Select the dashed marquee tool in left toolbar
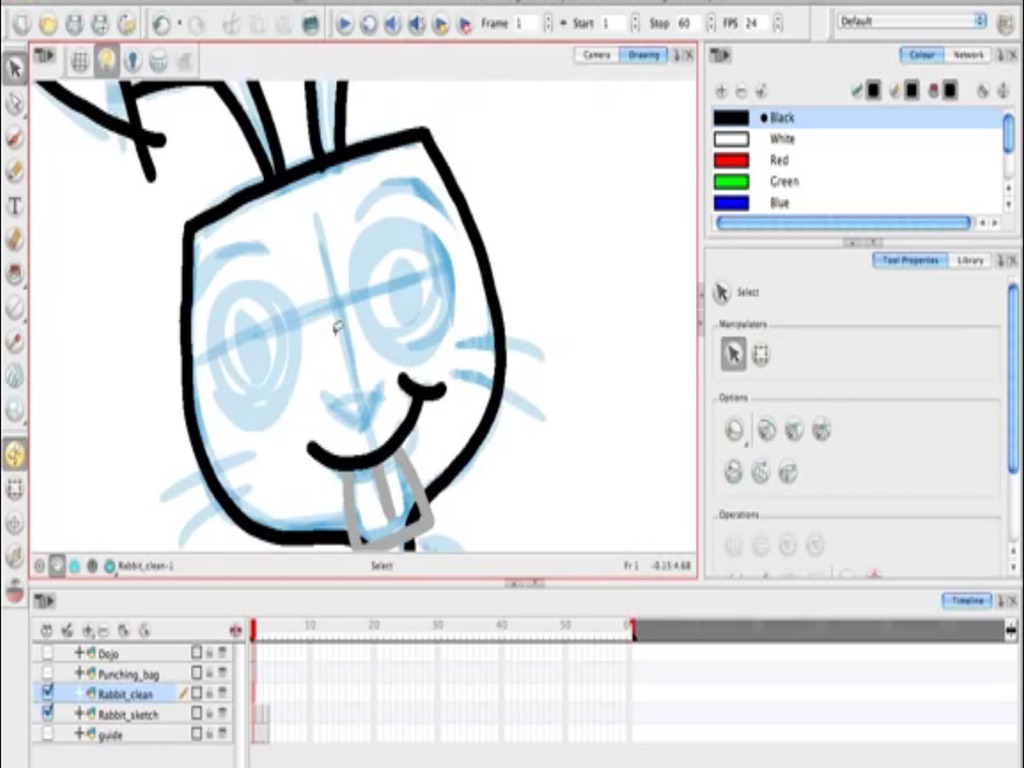Image resolution: width=1024 pixels, height=768 pixels. click(x=14, y=488)
